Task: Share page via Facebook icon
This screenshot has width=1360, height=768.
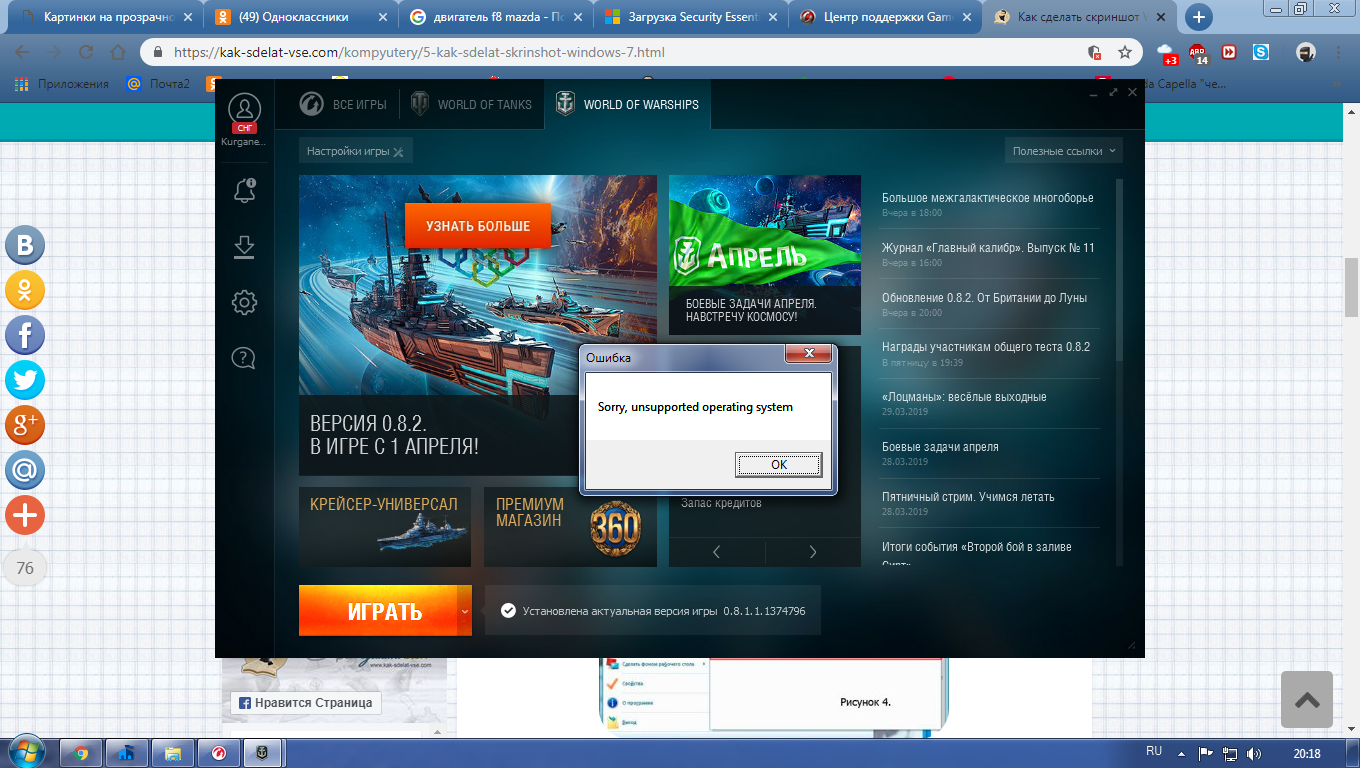Action: point(25,336)
